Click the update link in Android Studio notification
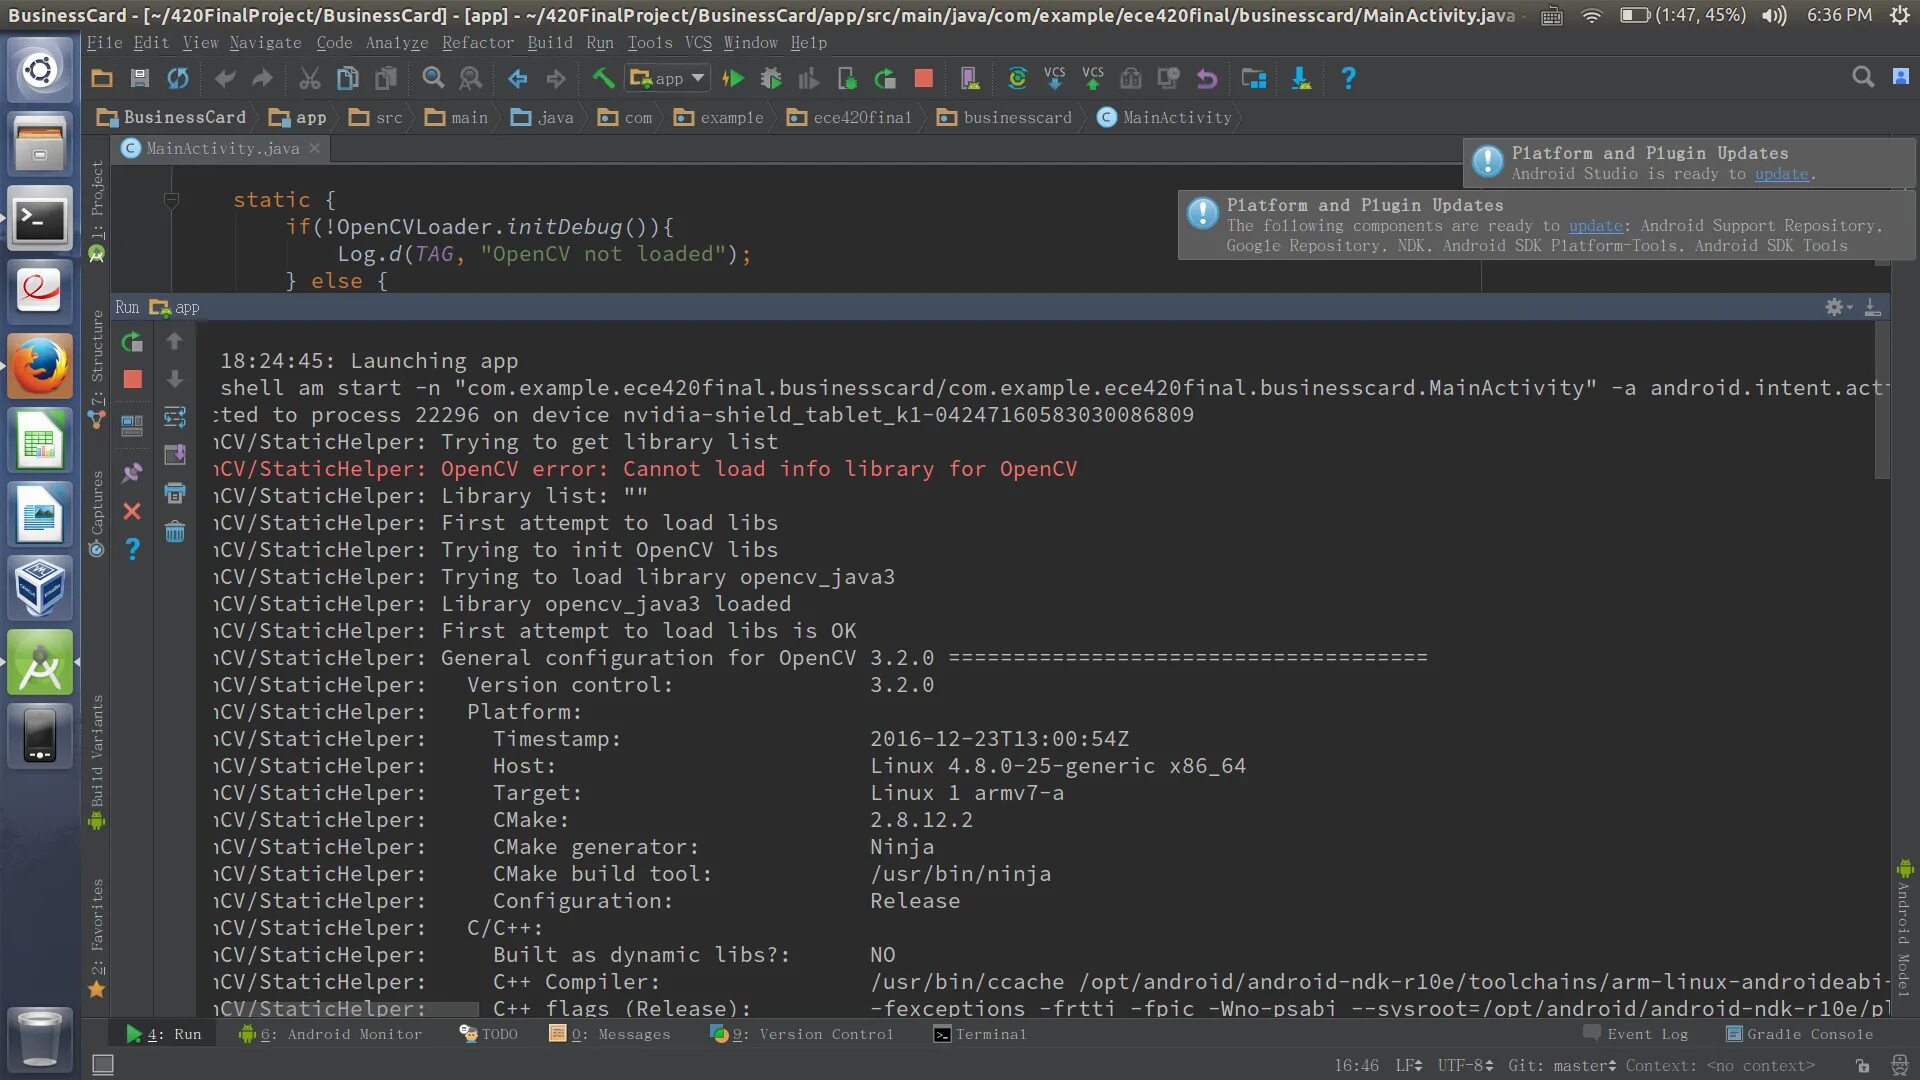1920x1080 pixels. [1781, 174]
